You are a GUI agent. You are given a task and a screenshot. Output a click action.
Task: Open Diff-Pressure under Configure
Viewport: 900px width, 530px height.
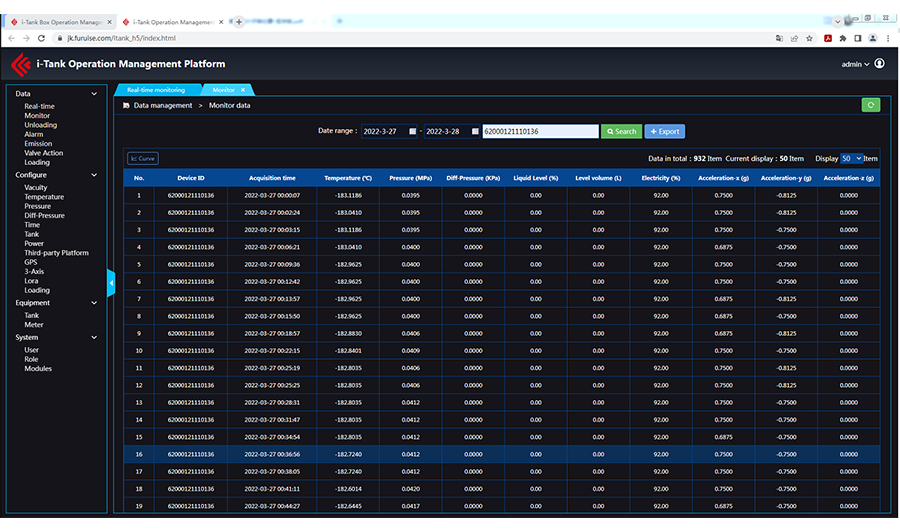(44, 216)
